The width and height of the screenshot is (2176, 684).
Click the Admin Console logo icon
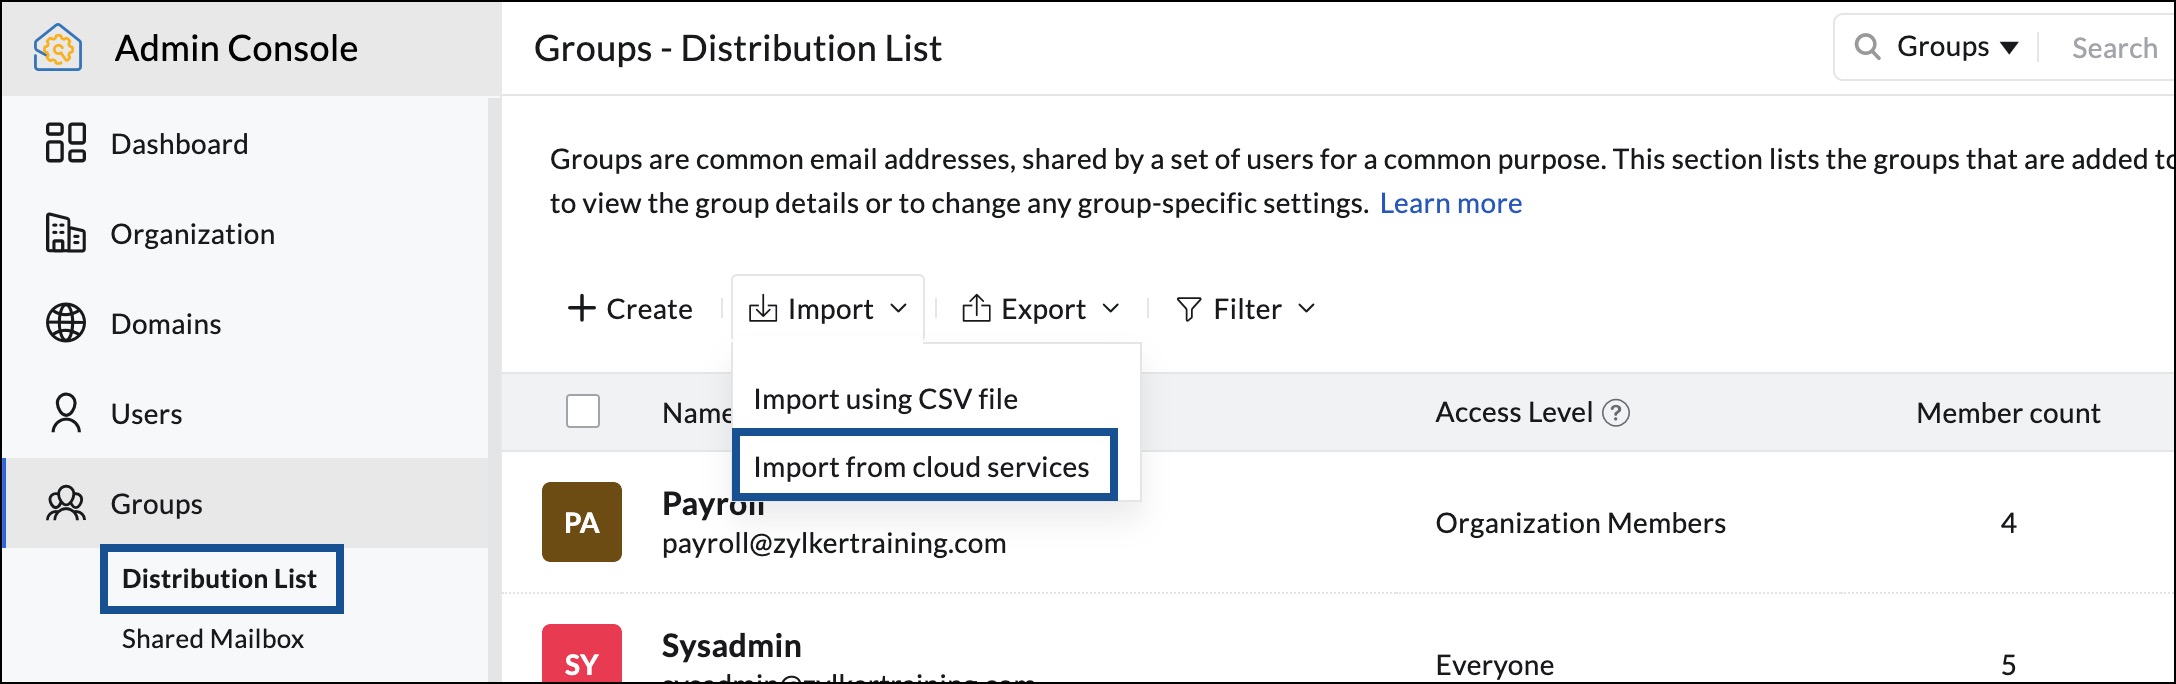point(58,47)
